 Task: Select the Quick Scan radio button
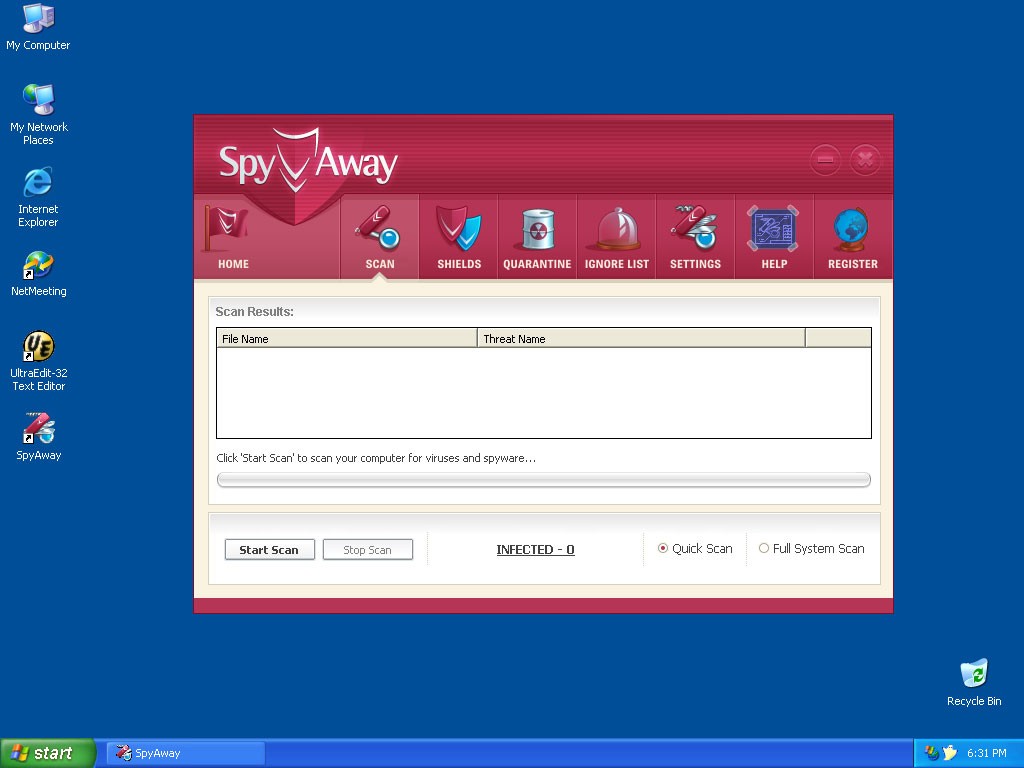[x=663, y=549]
